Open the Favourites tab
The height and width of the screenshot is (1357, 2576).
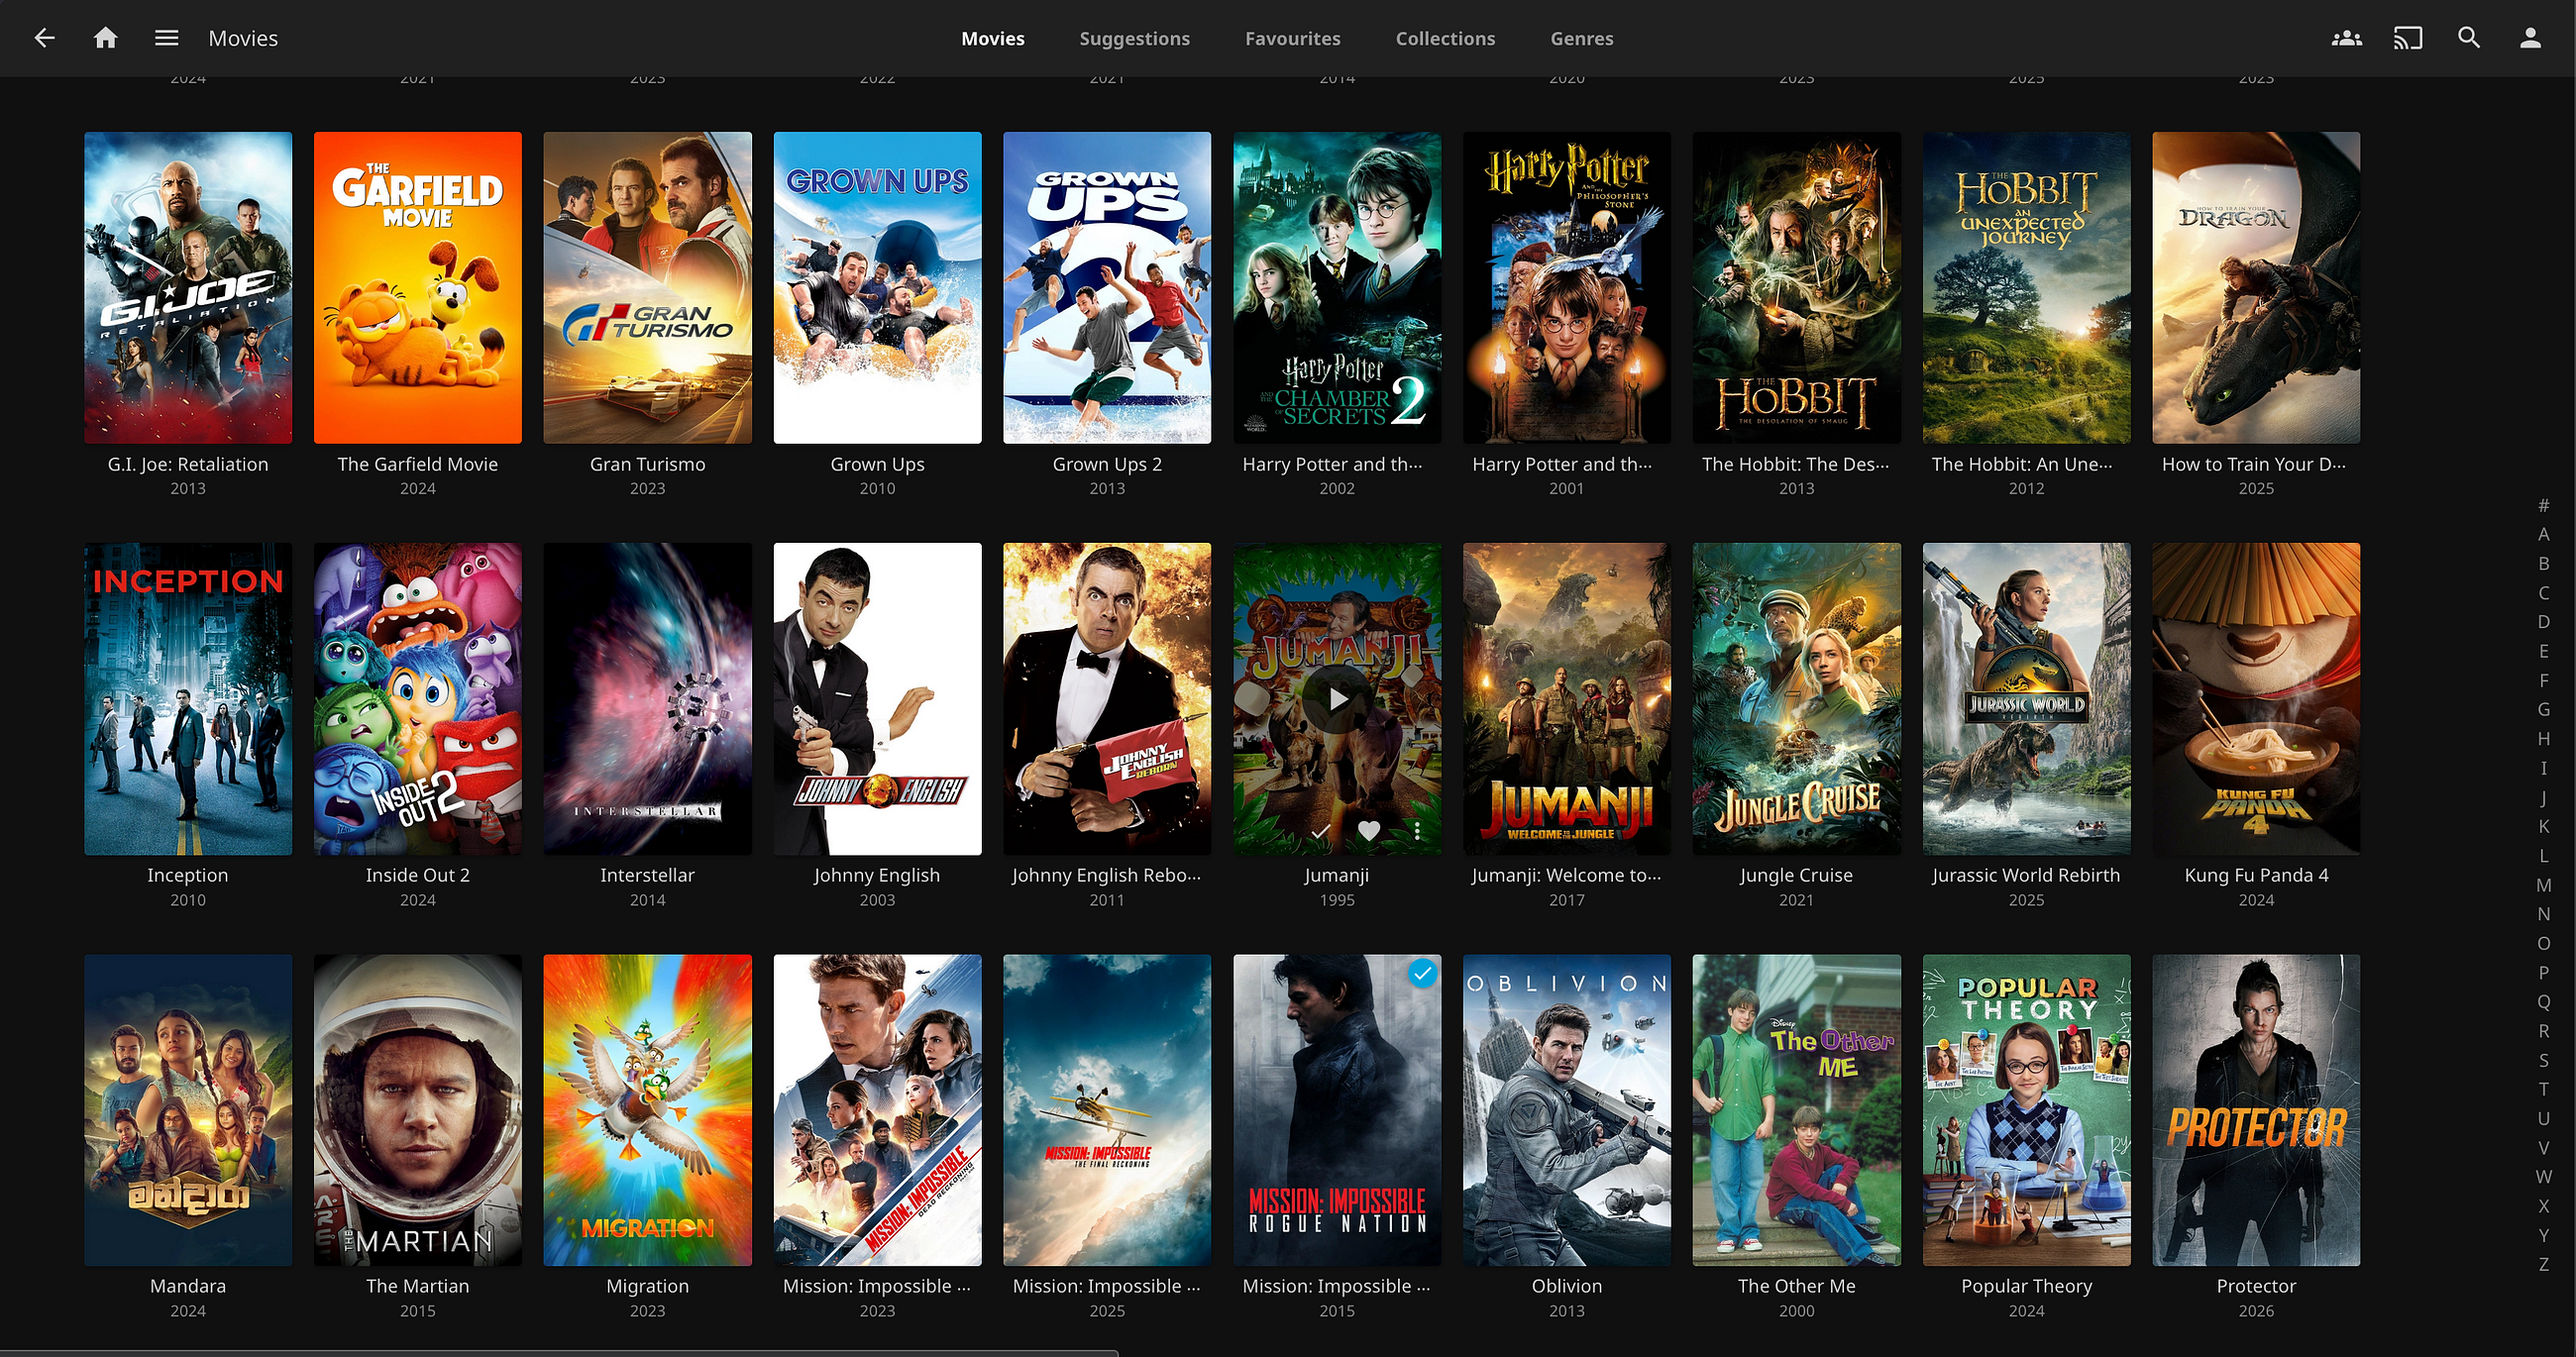[x=1293, y=38]
